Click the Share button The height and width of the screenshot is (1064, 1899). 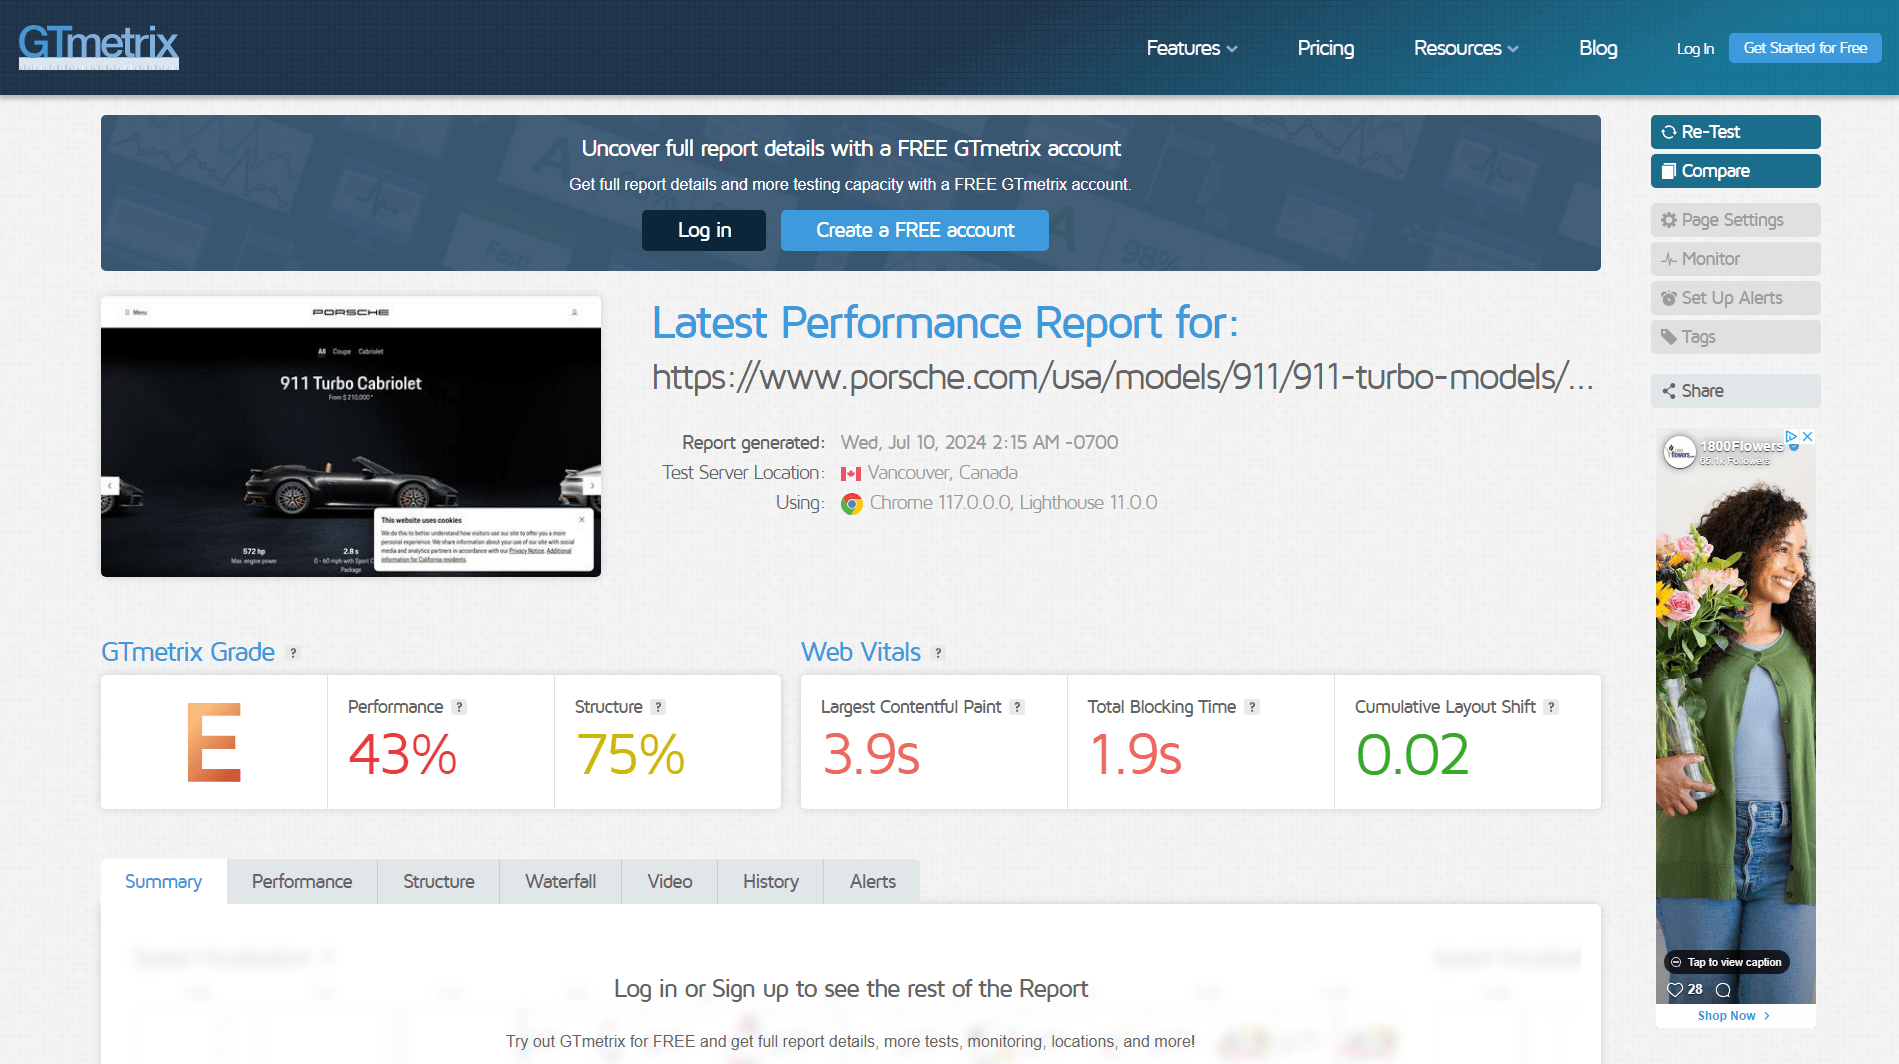coord(1735,391)
